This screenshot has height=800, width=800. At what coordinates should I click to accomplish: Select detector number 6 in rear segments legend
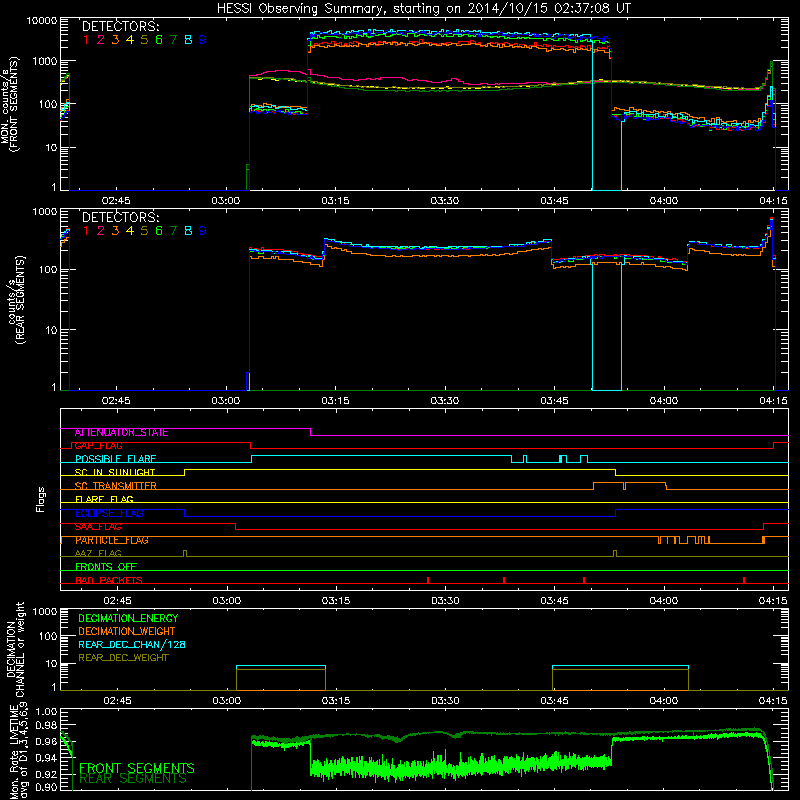[x=159, y=231]
